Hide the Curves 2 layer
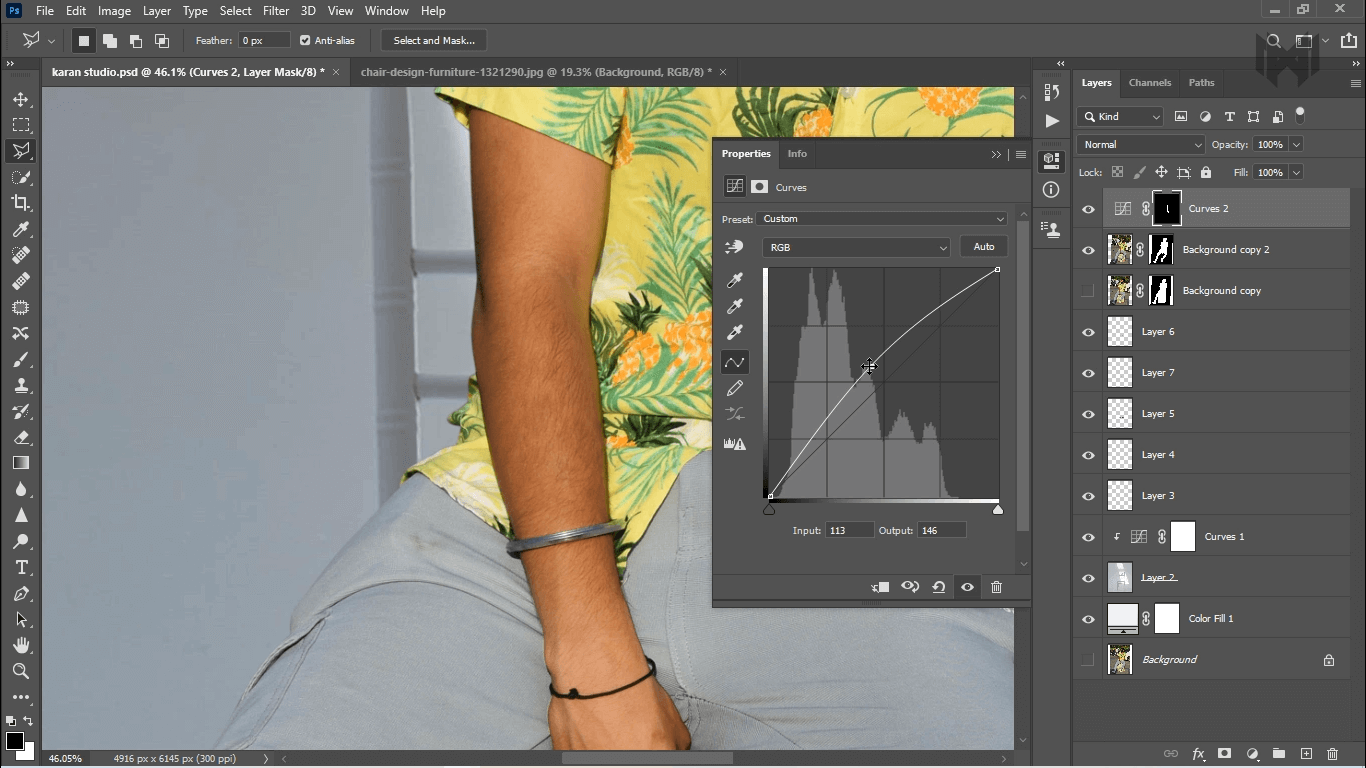The width and height of the screenshot is (1366, 768). [x=1089, y=209]
